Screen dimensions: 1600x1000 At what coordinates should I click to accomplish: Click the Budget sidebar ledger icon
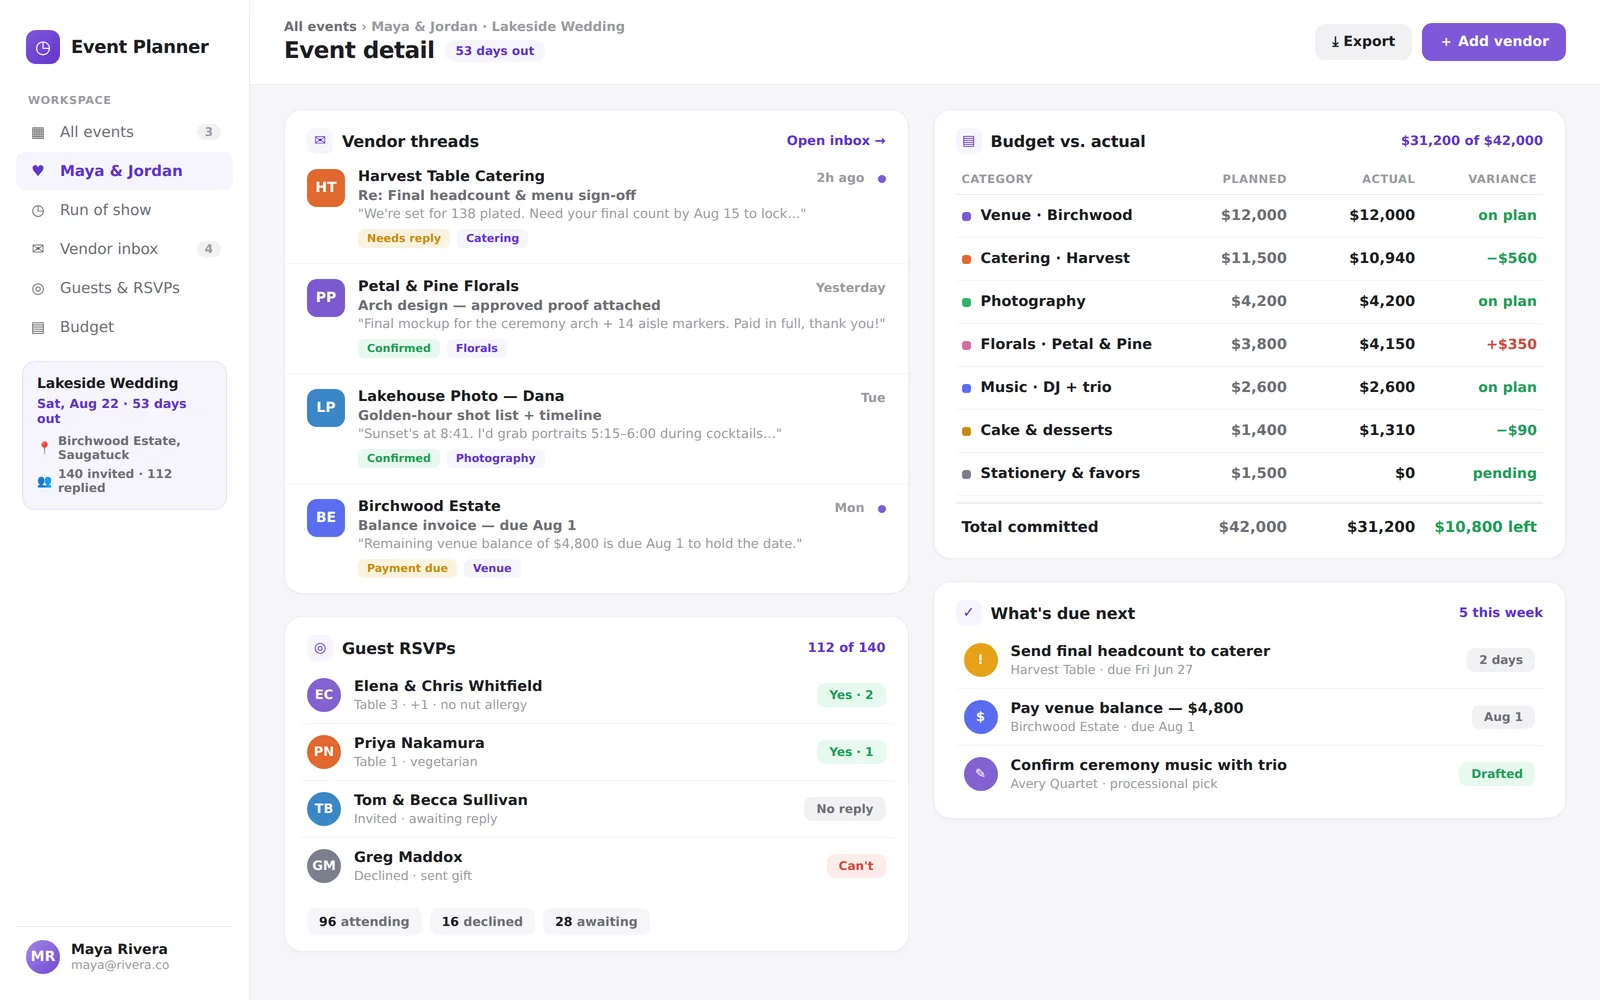tap(38, 327)
